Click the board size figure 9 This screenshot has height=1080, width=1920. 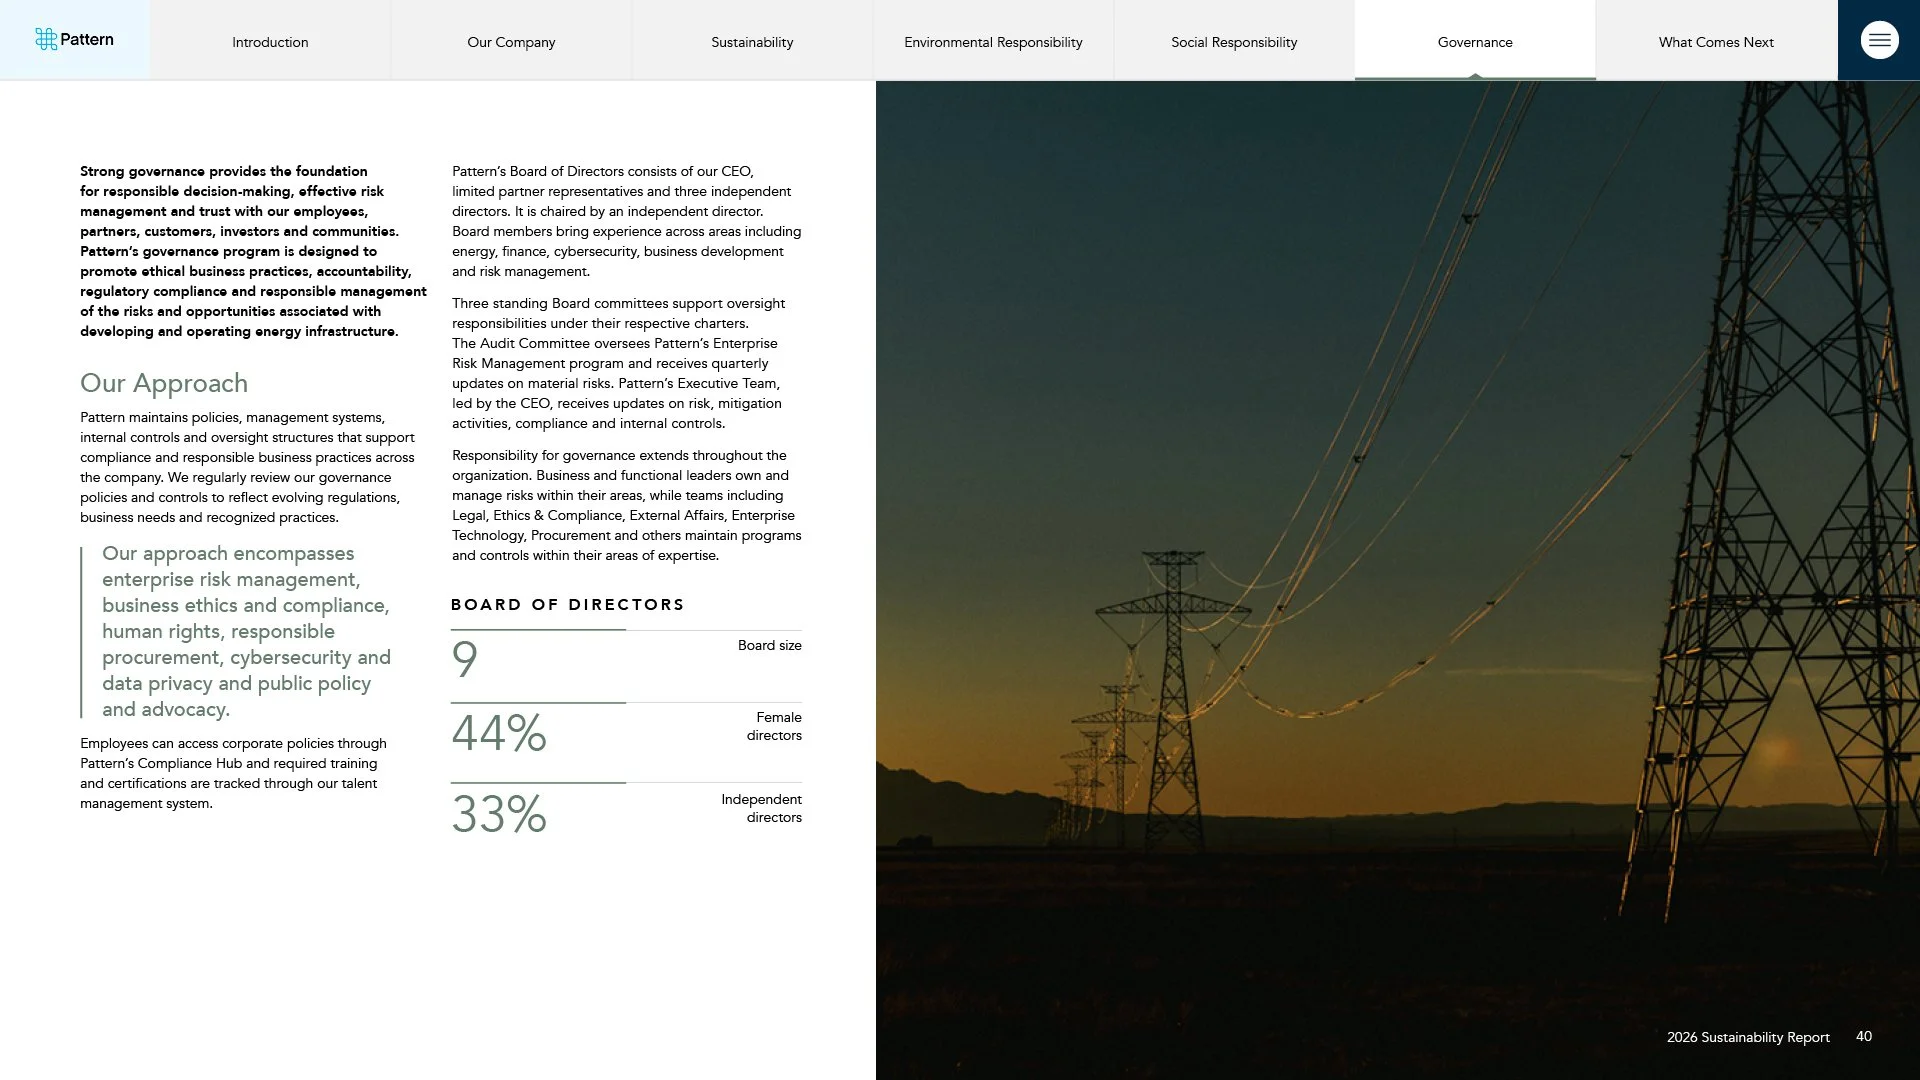click(x=464, y=659)
